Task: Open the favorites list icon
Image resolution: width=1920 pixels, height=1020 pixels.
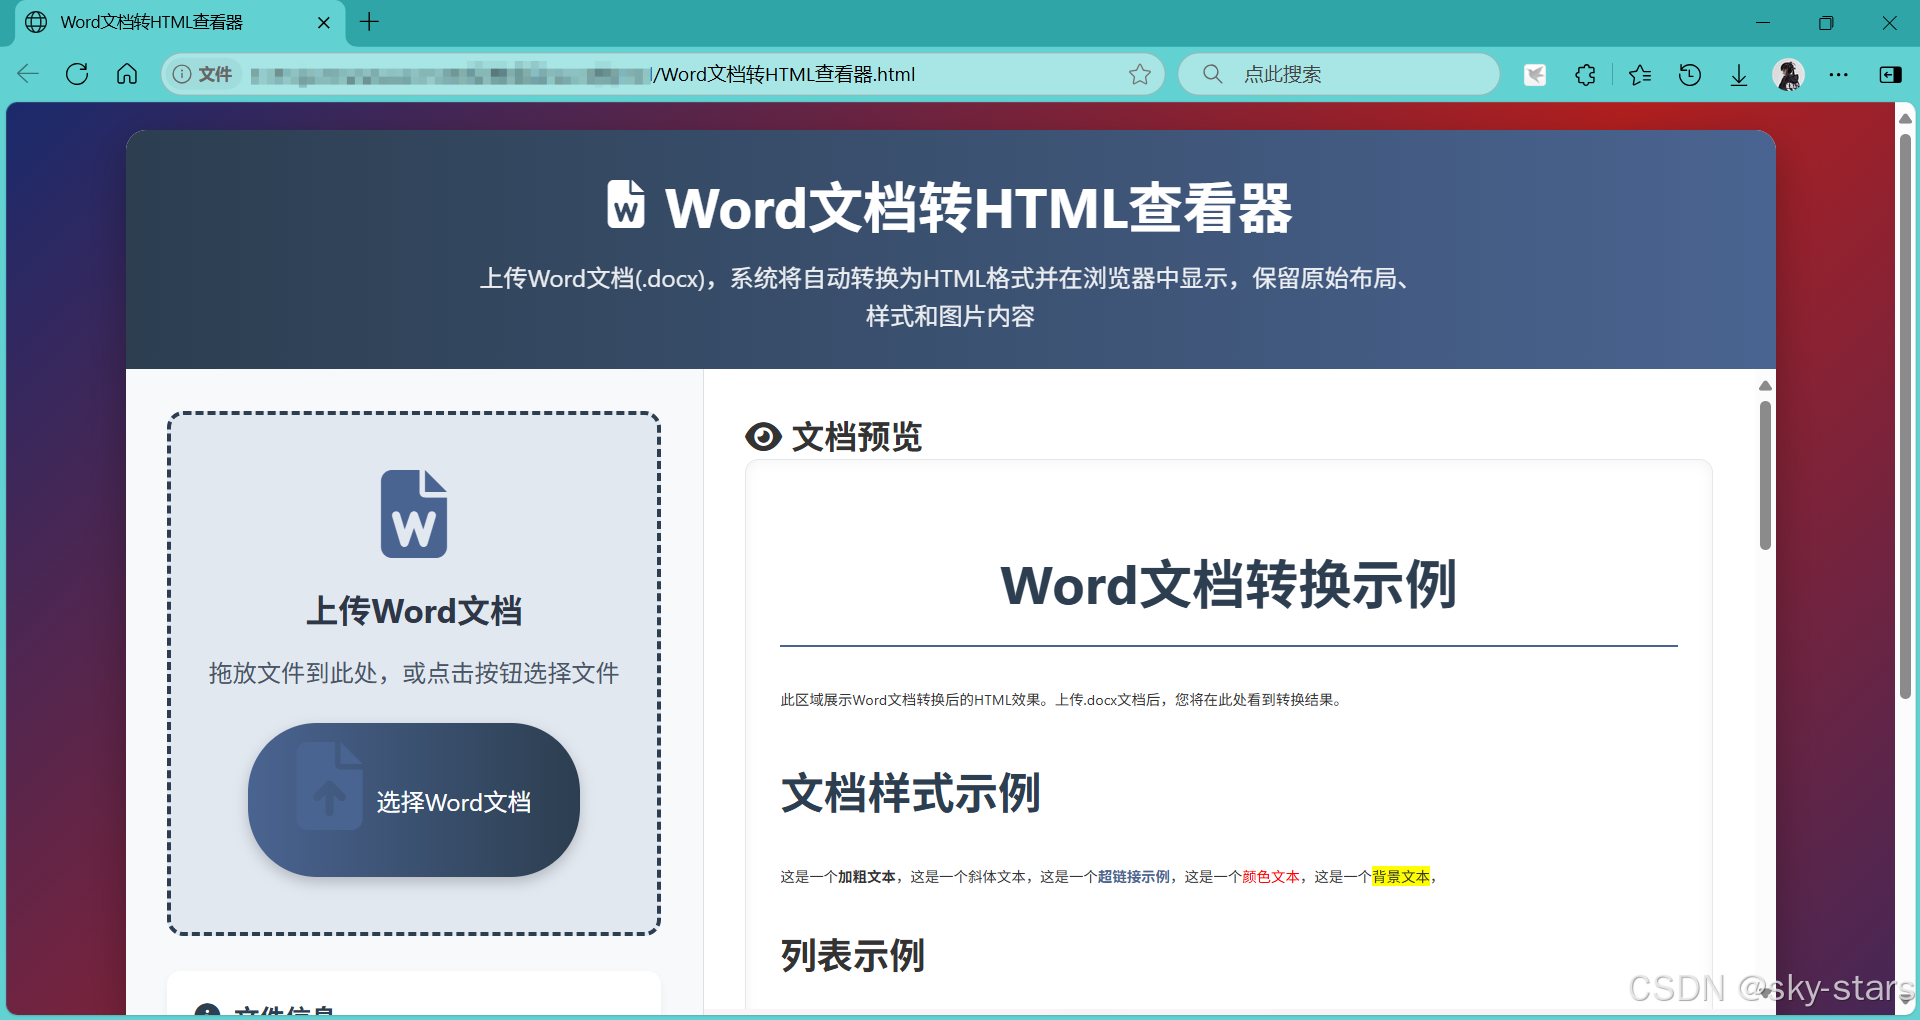Action: tap(1640, 74)
